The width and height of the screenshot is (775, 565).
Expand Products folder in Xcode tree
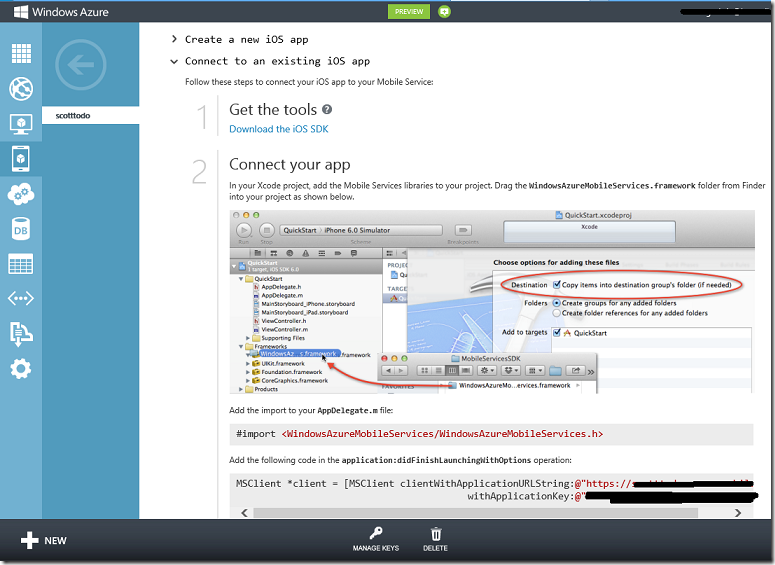click(241, 390)
